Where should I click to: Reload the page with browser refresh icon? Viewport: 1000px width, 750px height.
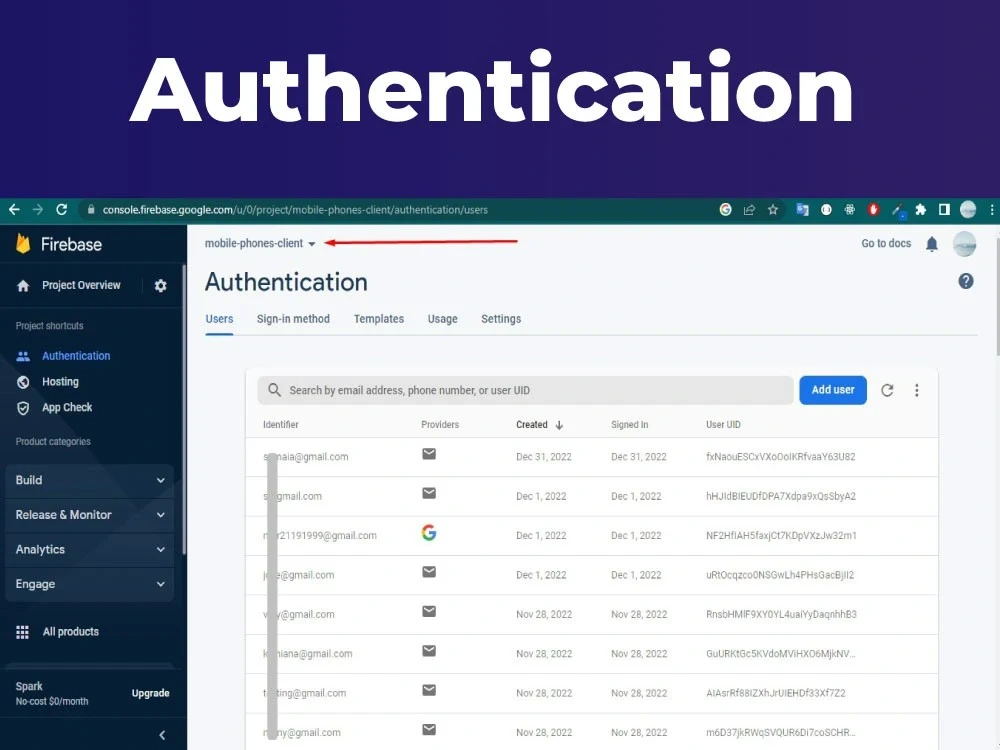point(62,210)
